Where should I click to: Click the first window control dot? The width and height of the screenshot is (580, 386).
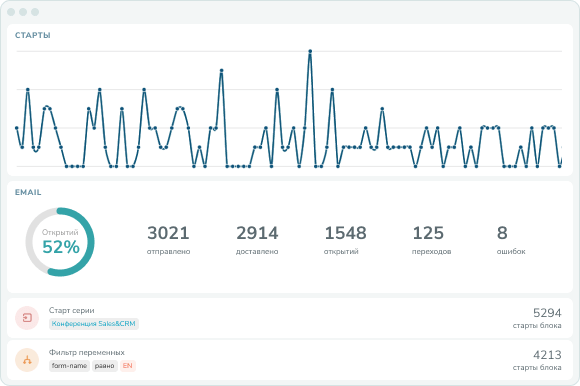11,12
